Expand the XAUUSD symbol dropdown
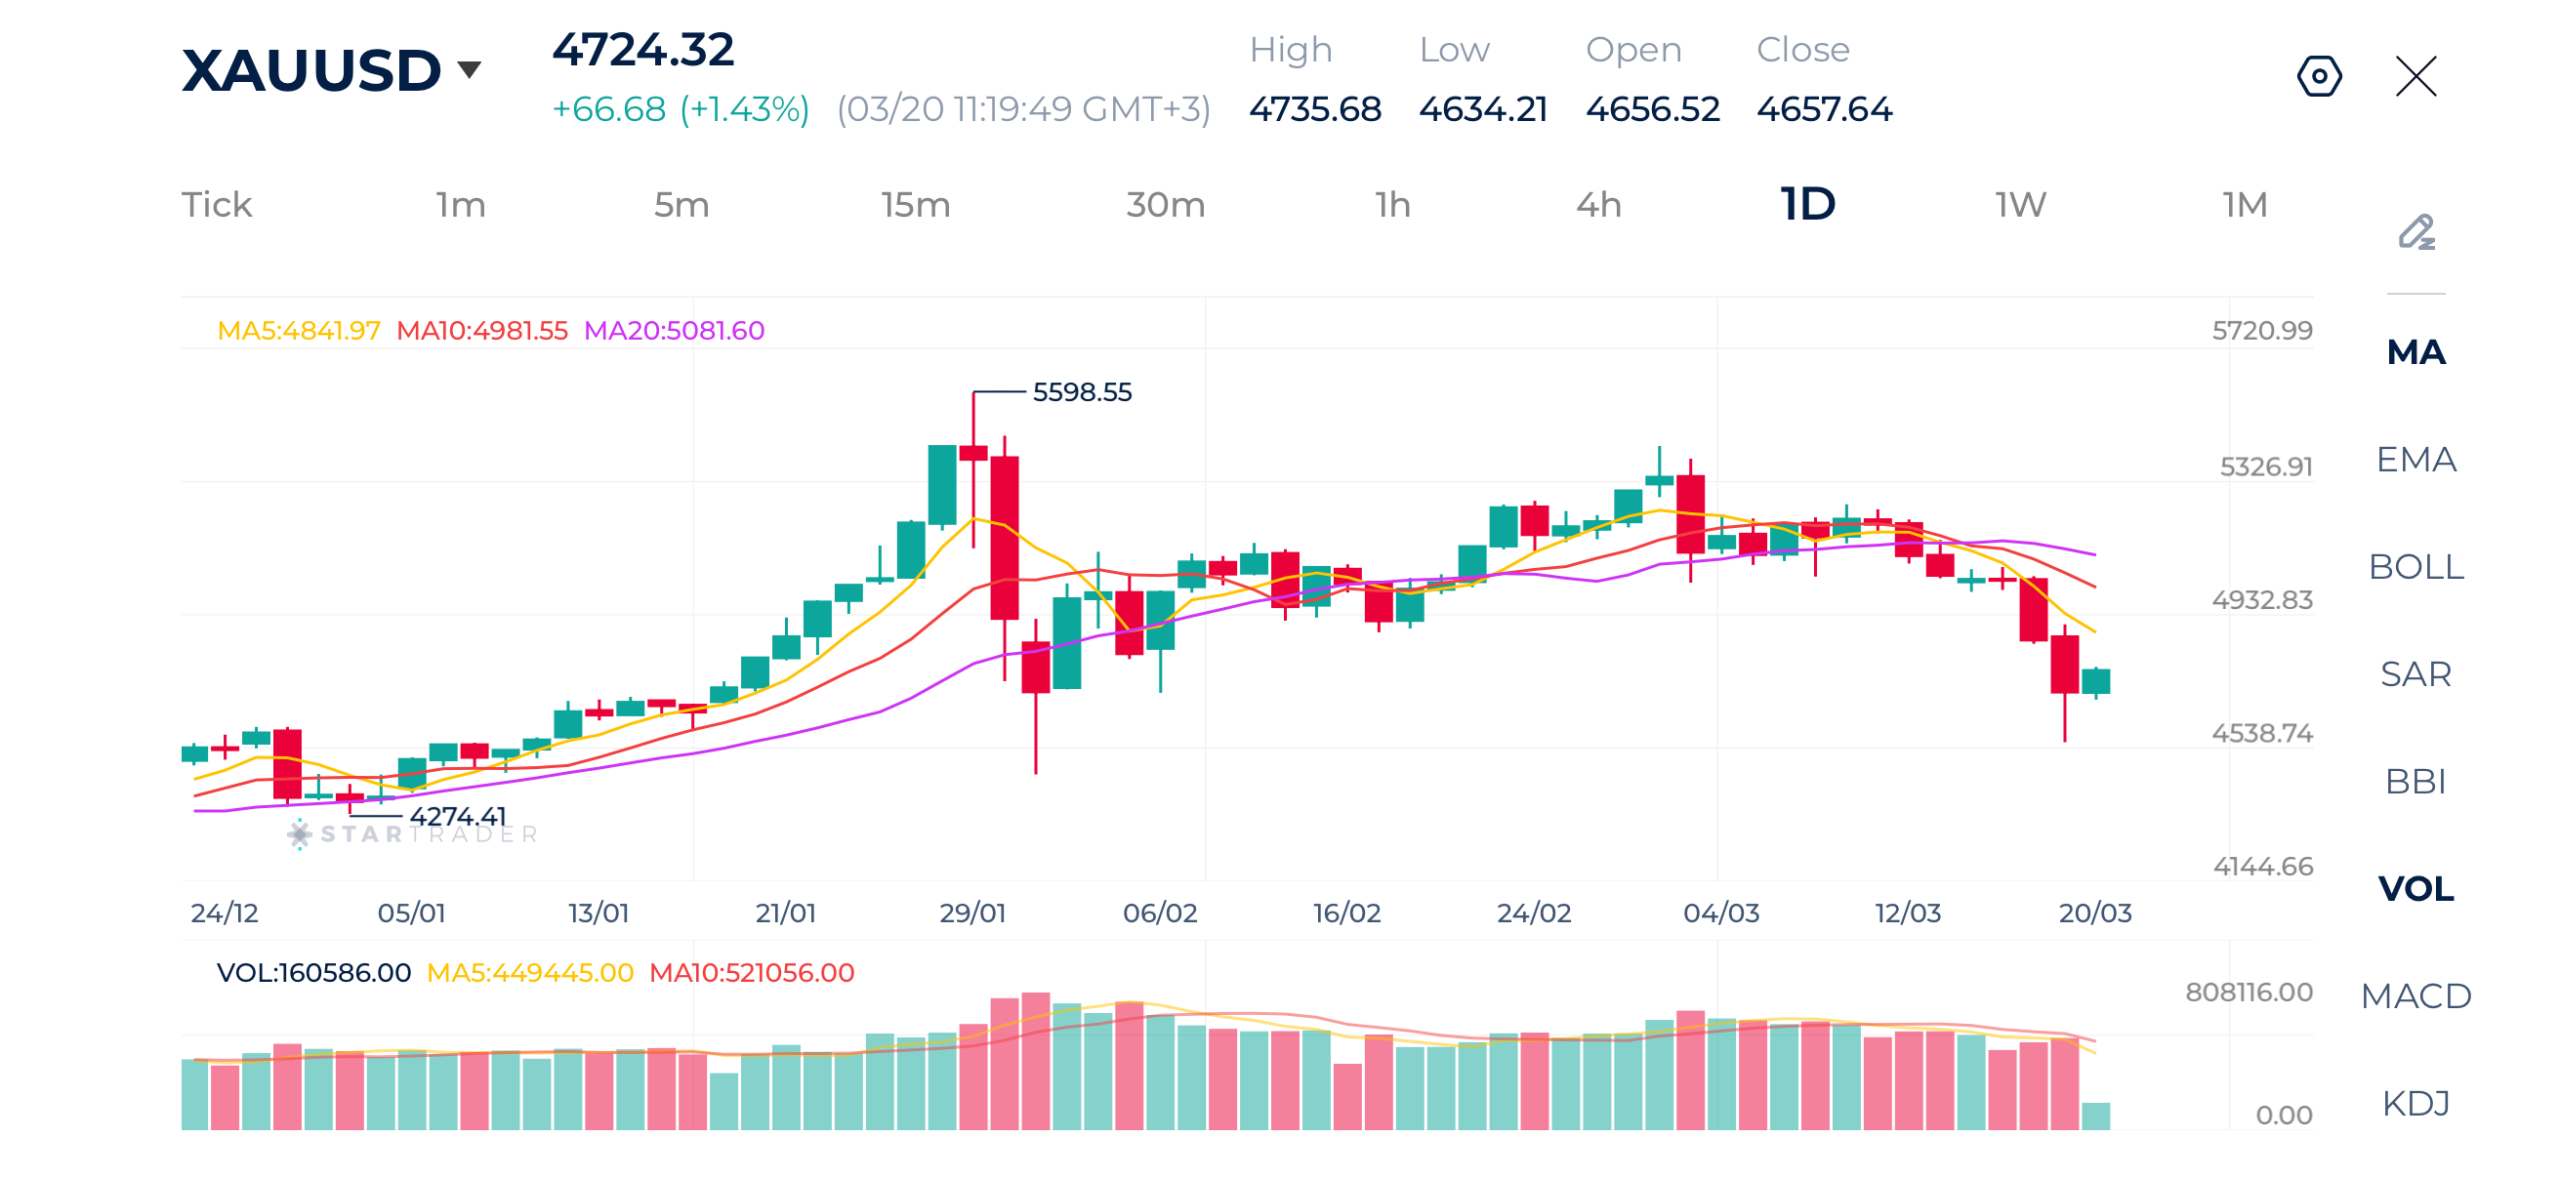The image size is (2560, 1177). (x=469, y=69)
